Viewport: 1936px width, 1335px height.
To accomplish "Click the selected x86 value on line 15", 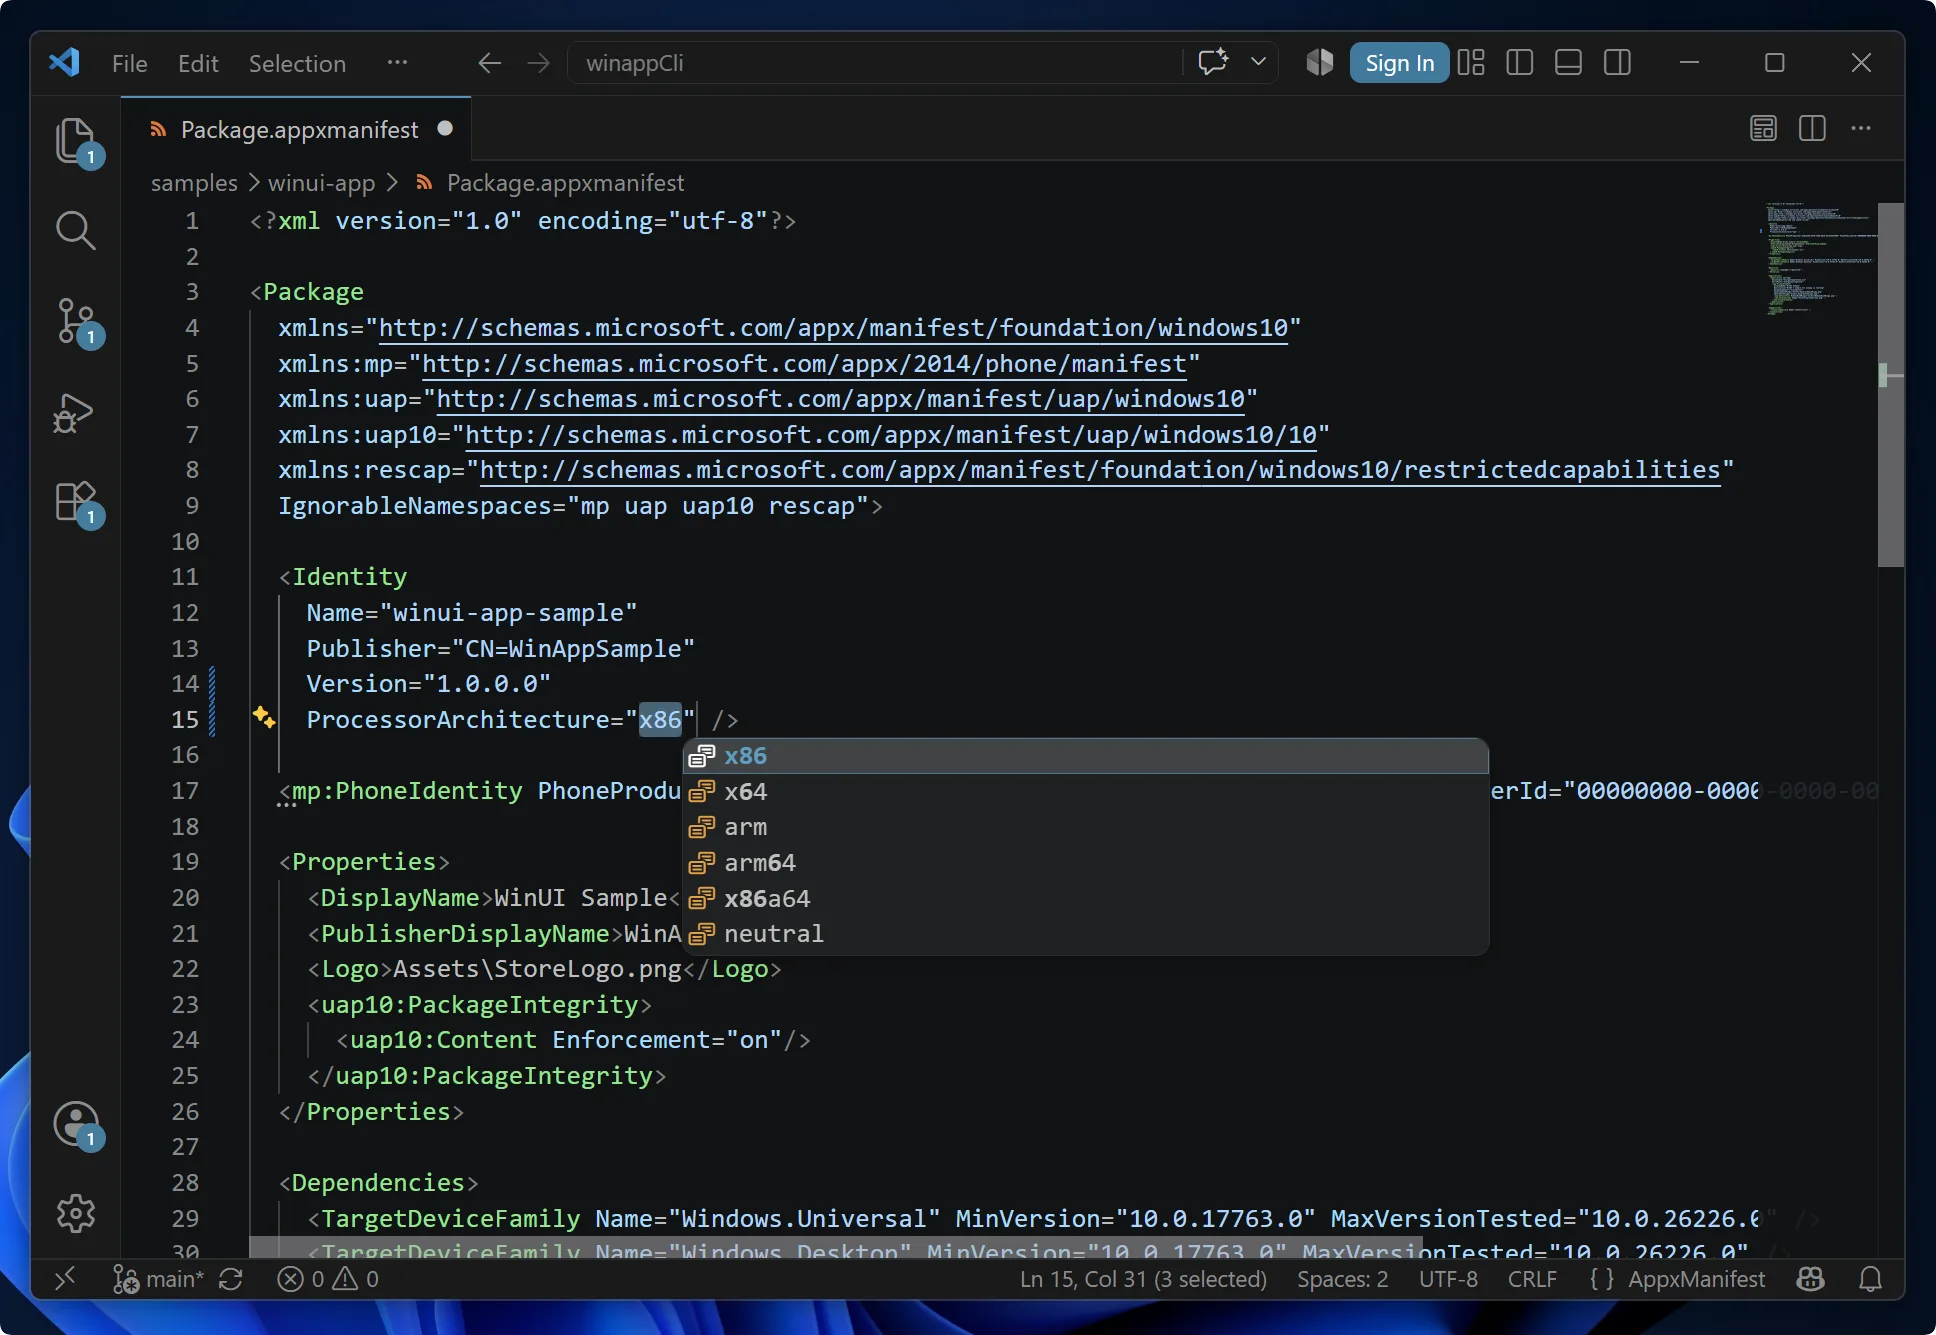I will click(660, 720).
